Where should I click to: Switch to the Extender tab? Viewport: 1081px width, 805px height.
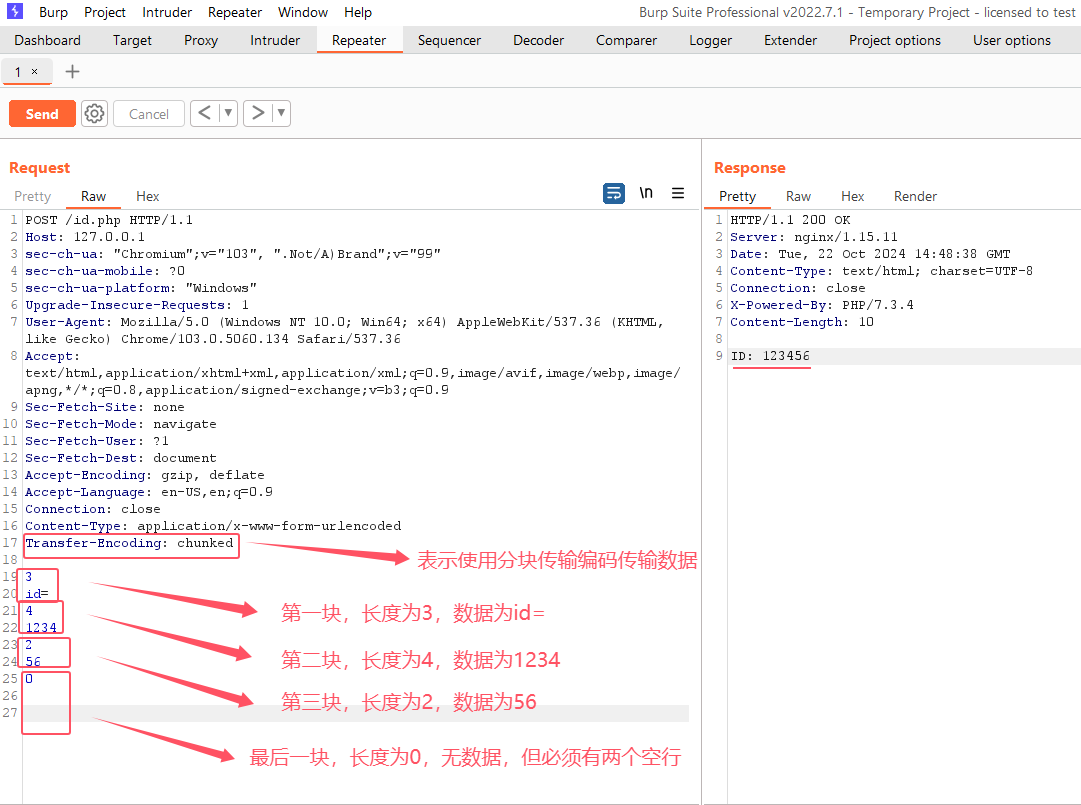(790, 41)
